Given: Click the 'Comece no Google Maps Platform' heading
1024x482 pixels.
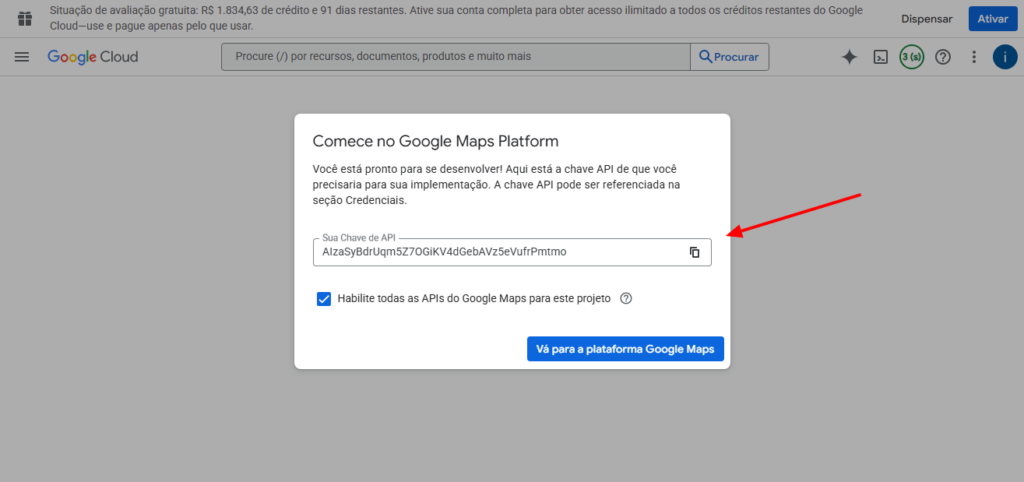Looking at the screenshot, I should pos(435,141).
